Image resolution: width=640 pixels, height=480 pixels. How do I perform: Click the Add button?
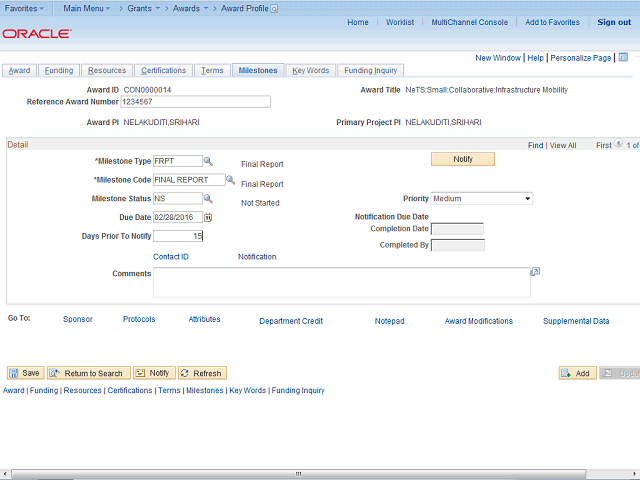[578, 373]
